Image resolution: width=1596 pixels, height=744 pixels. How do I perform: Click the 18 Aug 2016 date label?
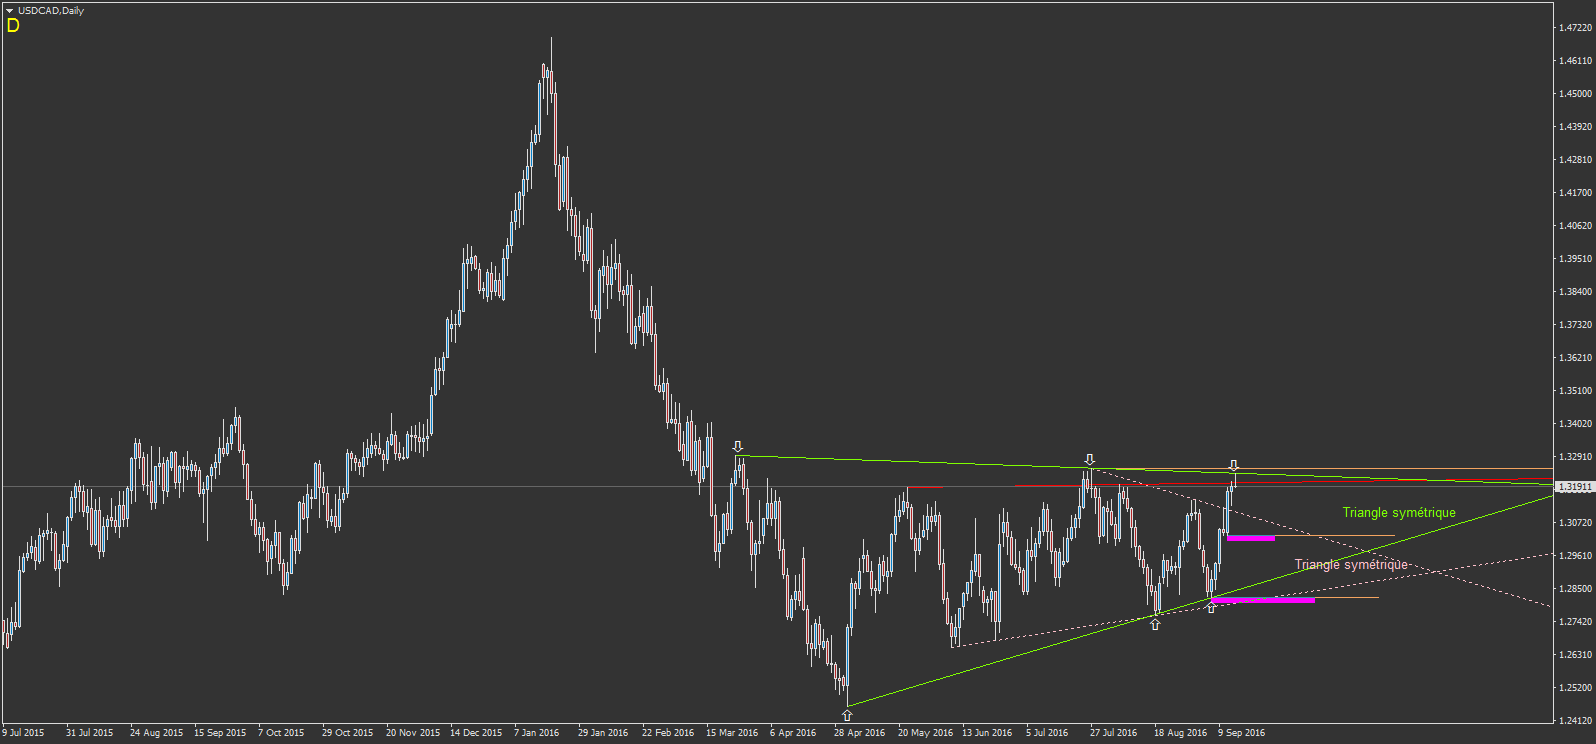point(1181,733)
